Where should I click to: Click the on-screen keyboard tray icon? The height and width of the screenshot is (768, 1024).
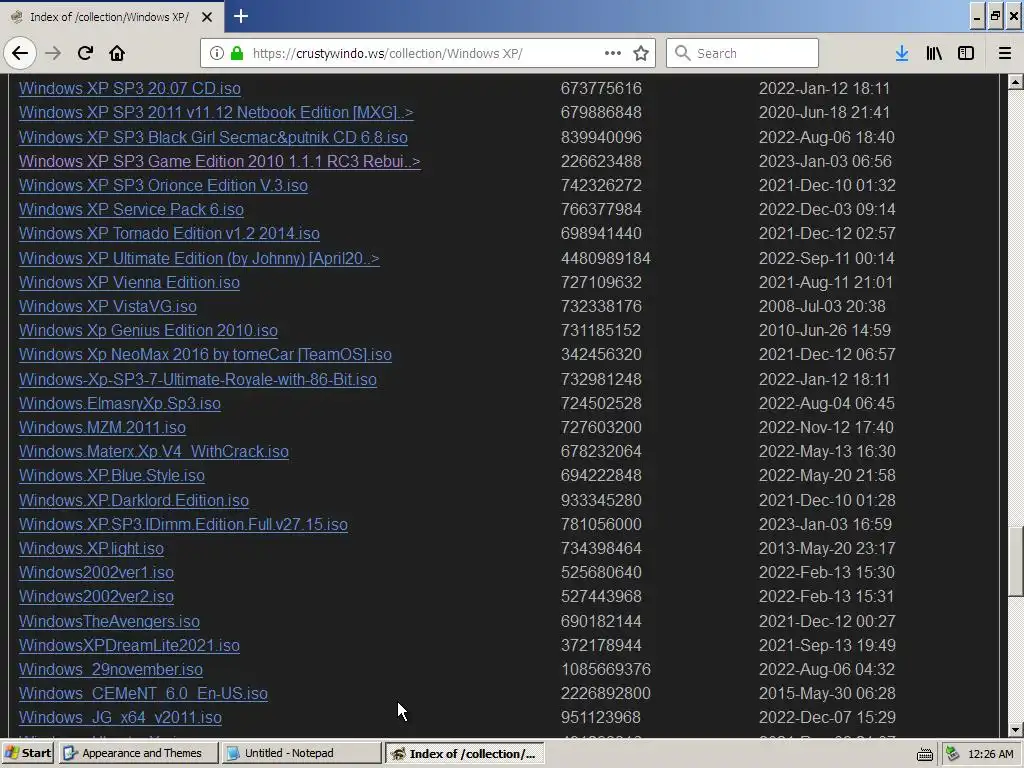pos(925,754)
